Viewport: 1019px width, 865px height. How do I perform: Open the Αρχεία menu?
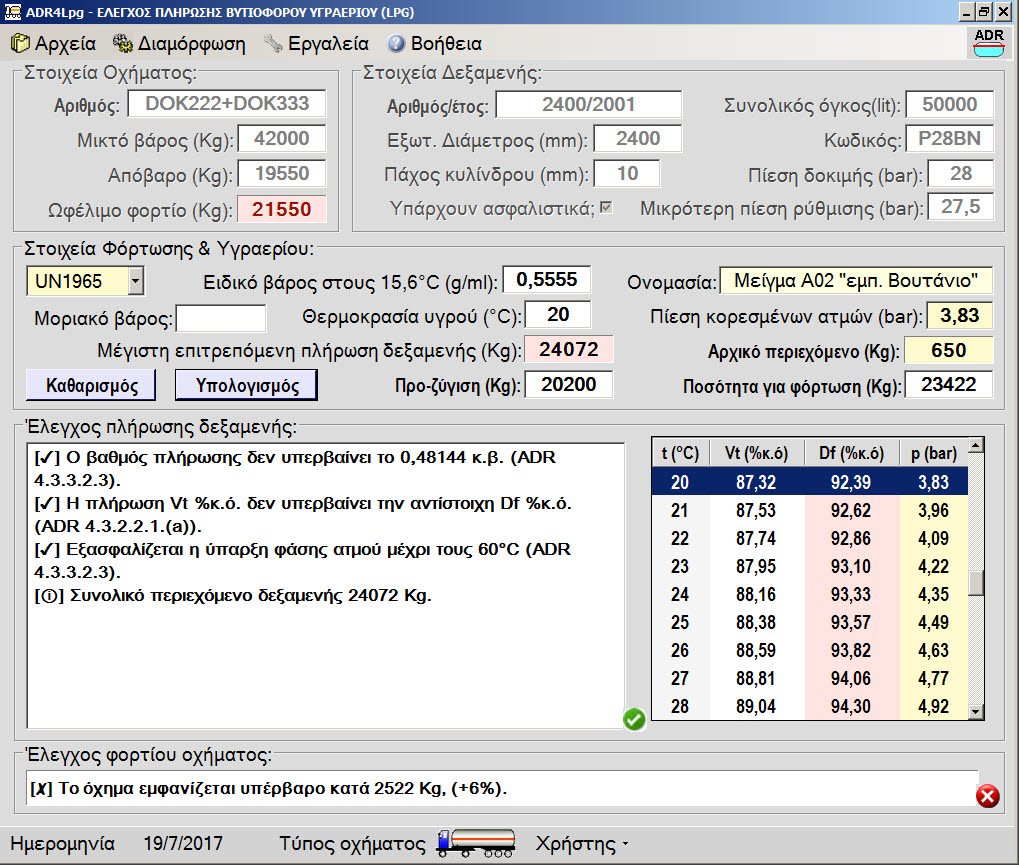click(54, 44)
